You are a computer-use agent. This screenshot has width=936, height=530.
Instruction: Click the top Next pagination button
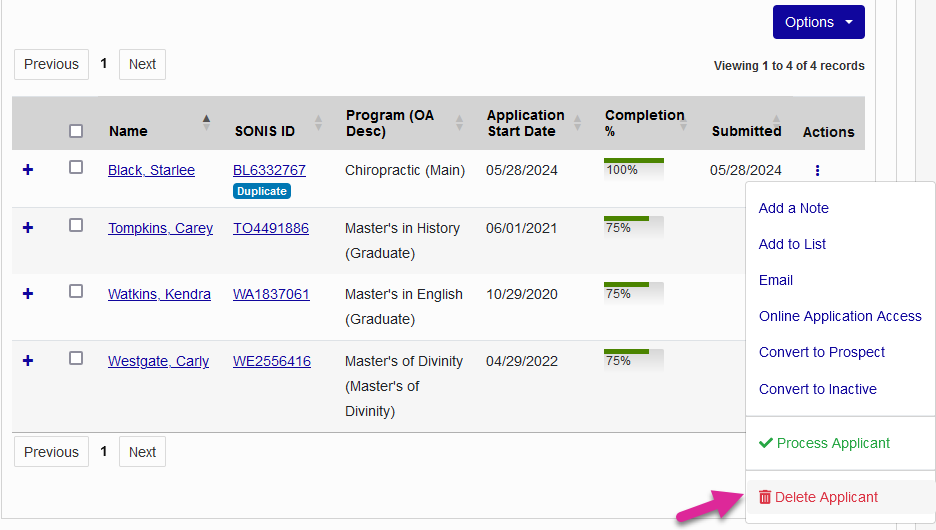pyautogui.click(x=142, y=64)
